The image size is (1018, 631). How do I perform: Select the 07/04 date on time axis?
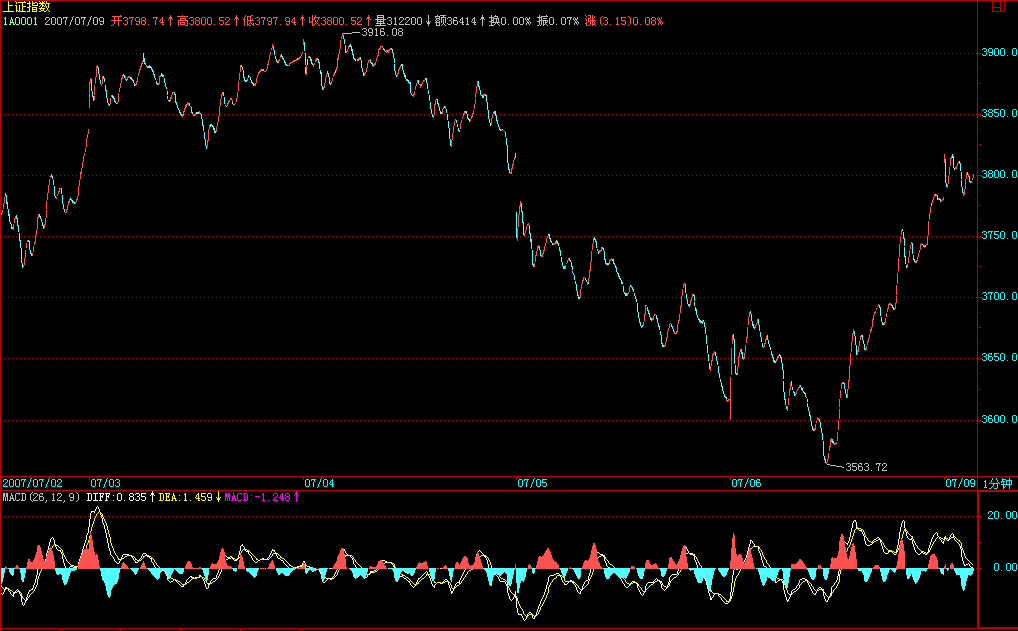click(x=319, y=483)
